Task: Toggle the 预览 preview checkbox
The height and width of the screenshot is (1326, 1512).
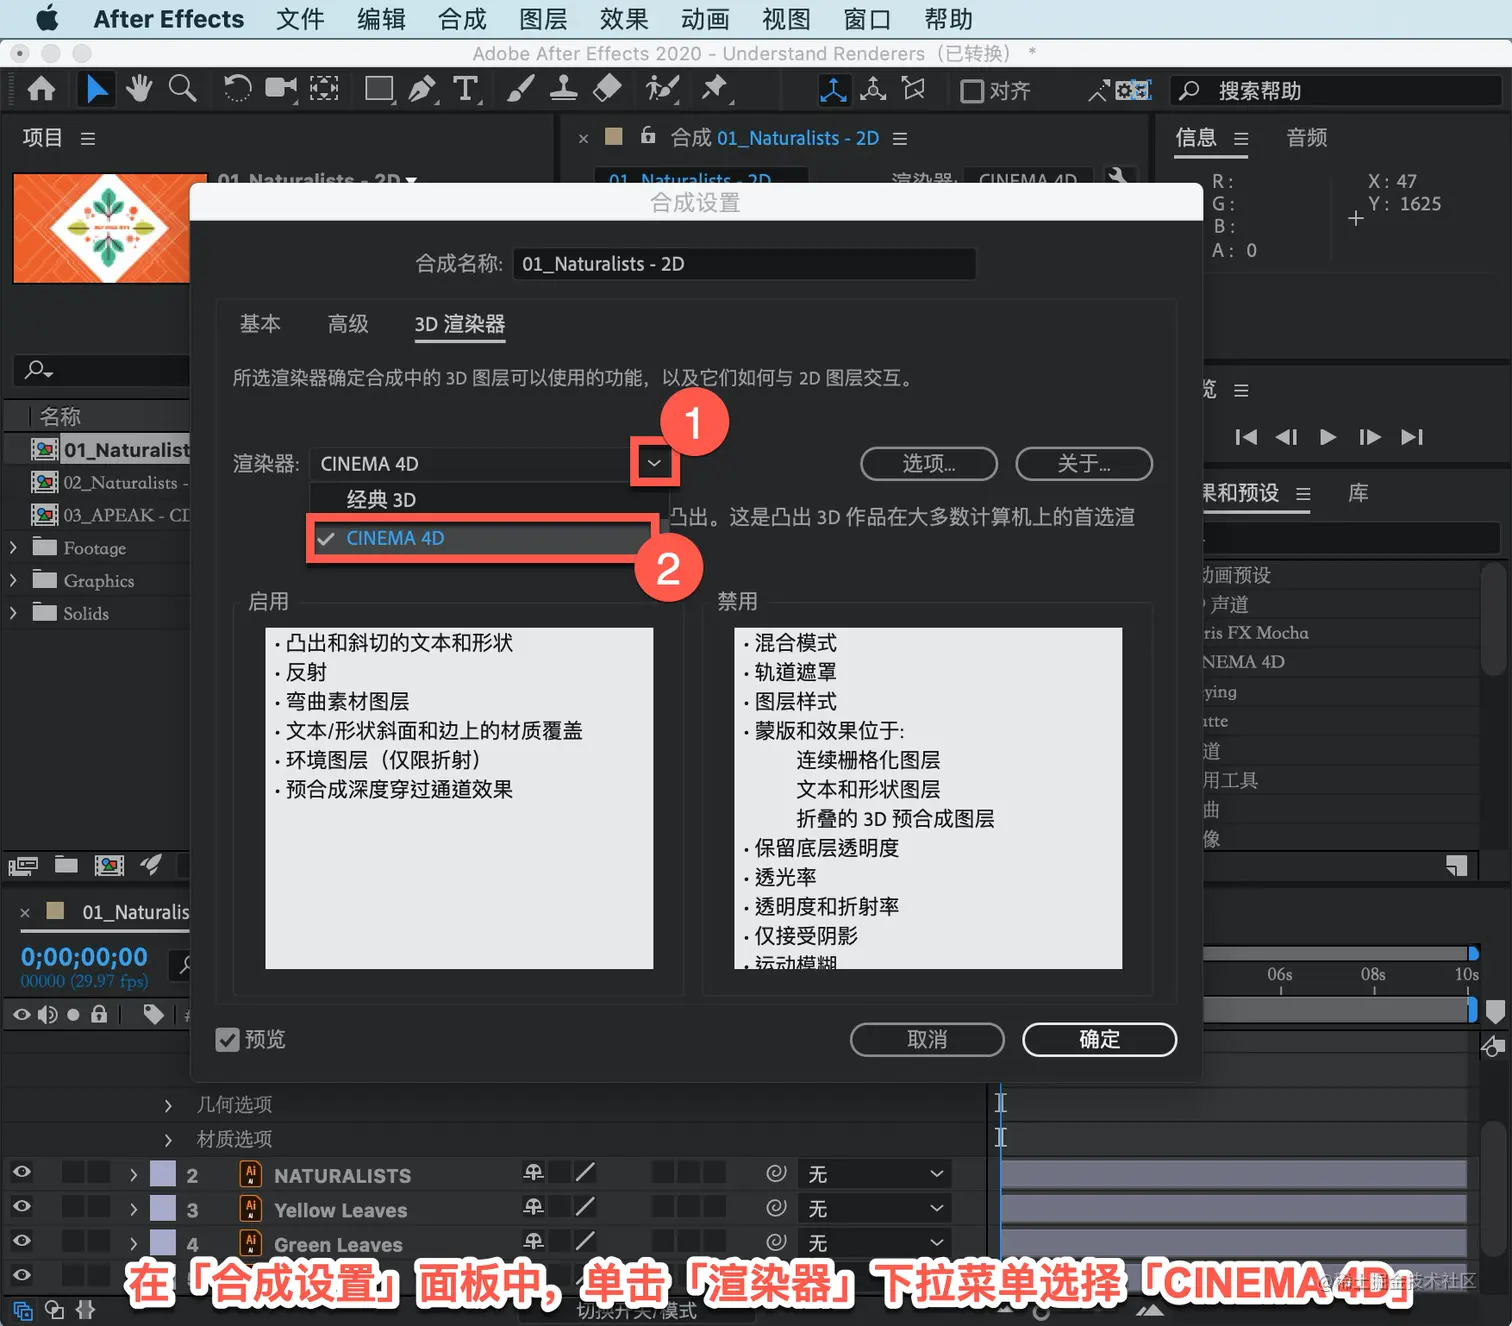Action: click(228, 1040)
